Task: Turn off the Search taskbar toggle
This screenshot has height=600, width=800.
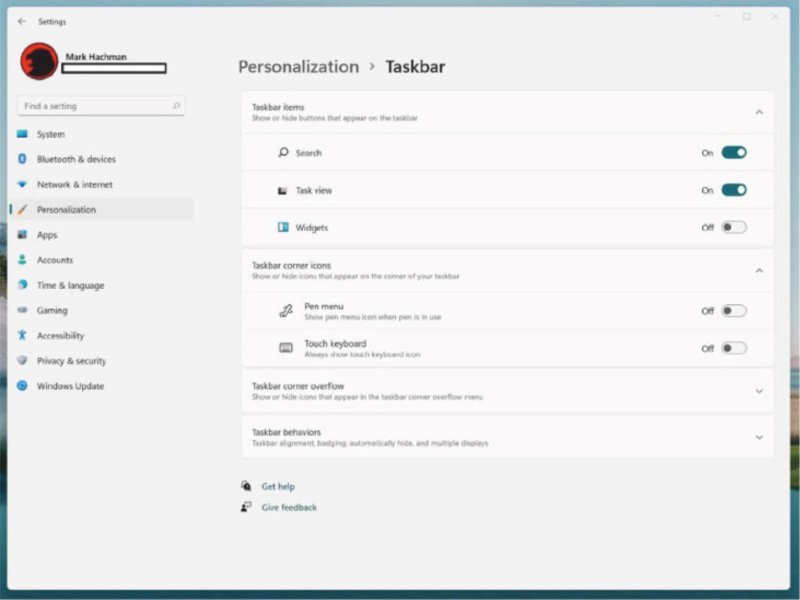Action: point(734,153)
